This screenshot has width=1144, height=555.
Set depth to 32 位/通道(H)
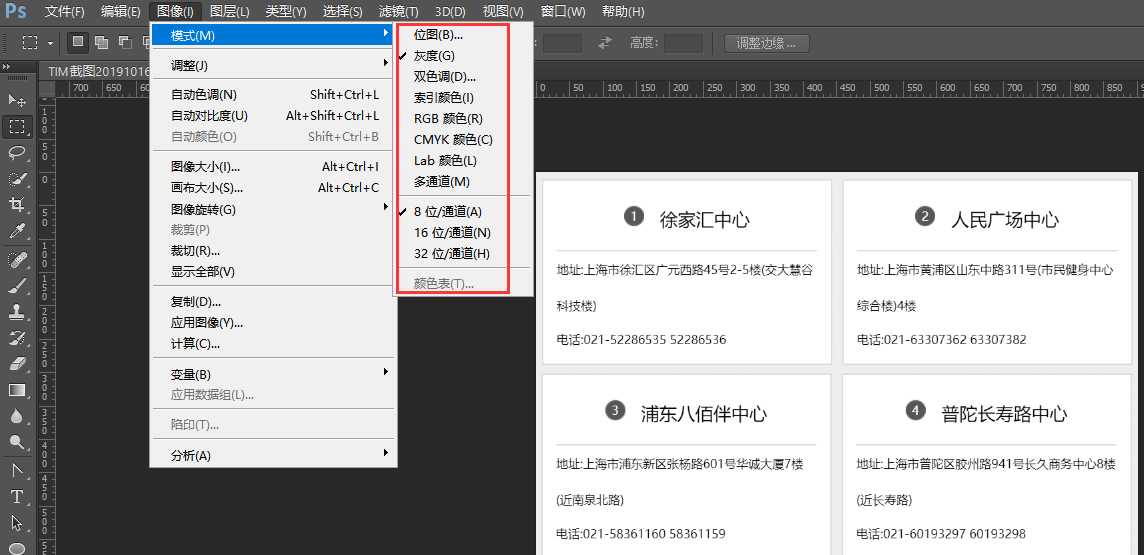coord(452,254)
